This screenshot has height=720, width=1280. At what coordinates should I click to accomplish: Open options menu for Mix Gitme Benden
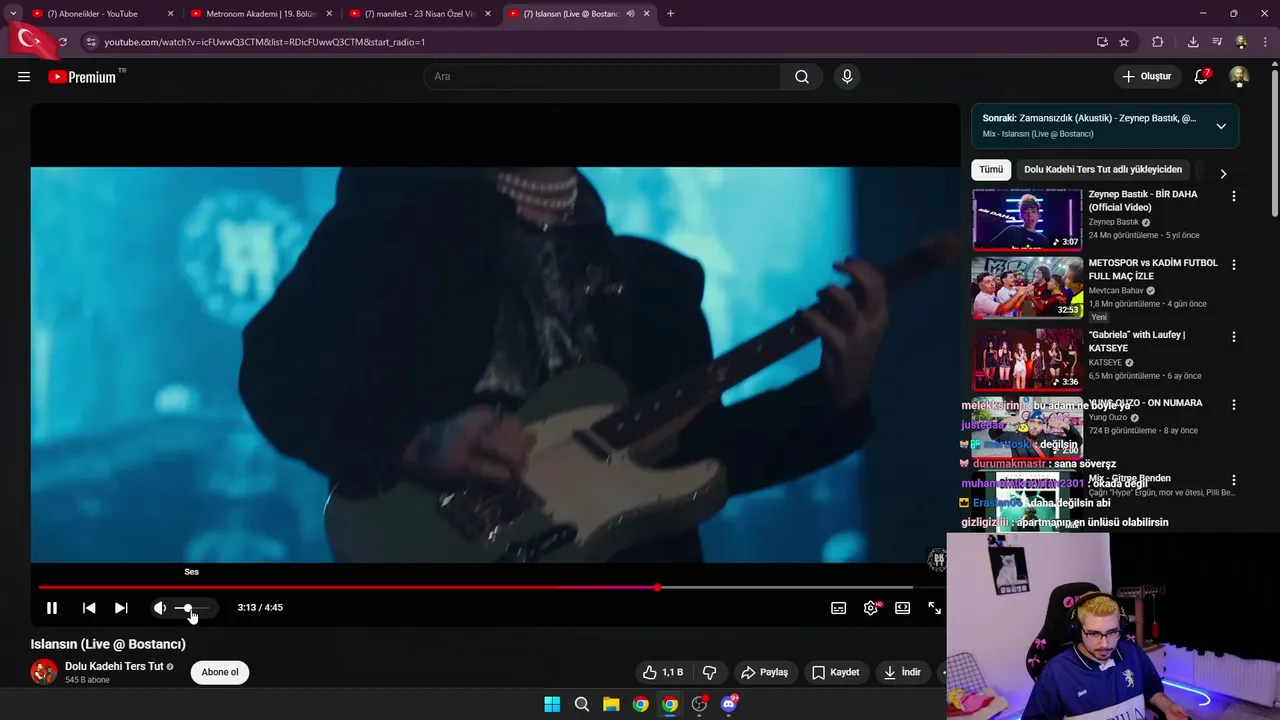[x=1233, y=480]
